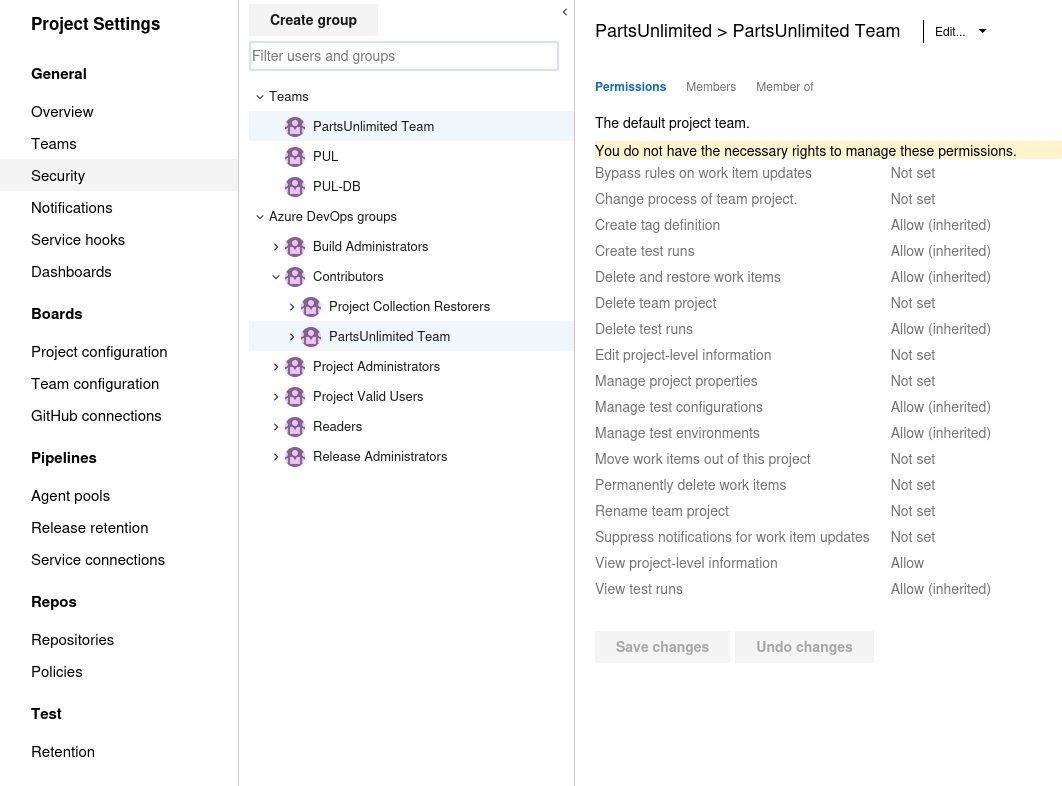This screenshot has height=786, width=1062.
Task: Click Project Valid Users group icon
Action: (295, 396)
